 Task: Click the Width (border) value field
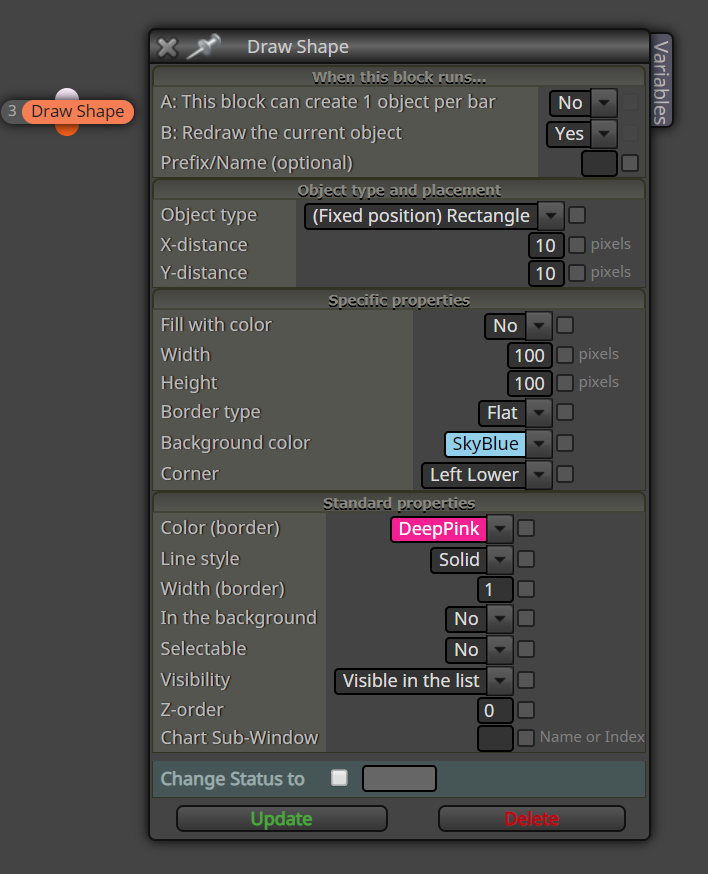pos(495,590)
